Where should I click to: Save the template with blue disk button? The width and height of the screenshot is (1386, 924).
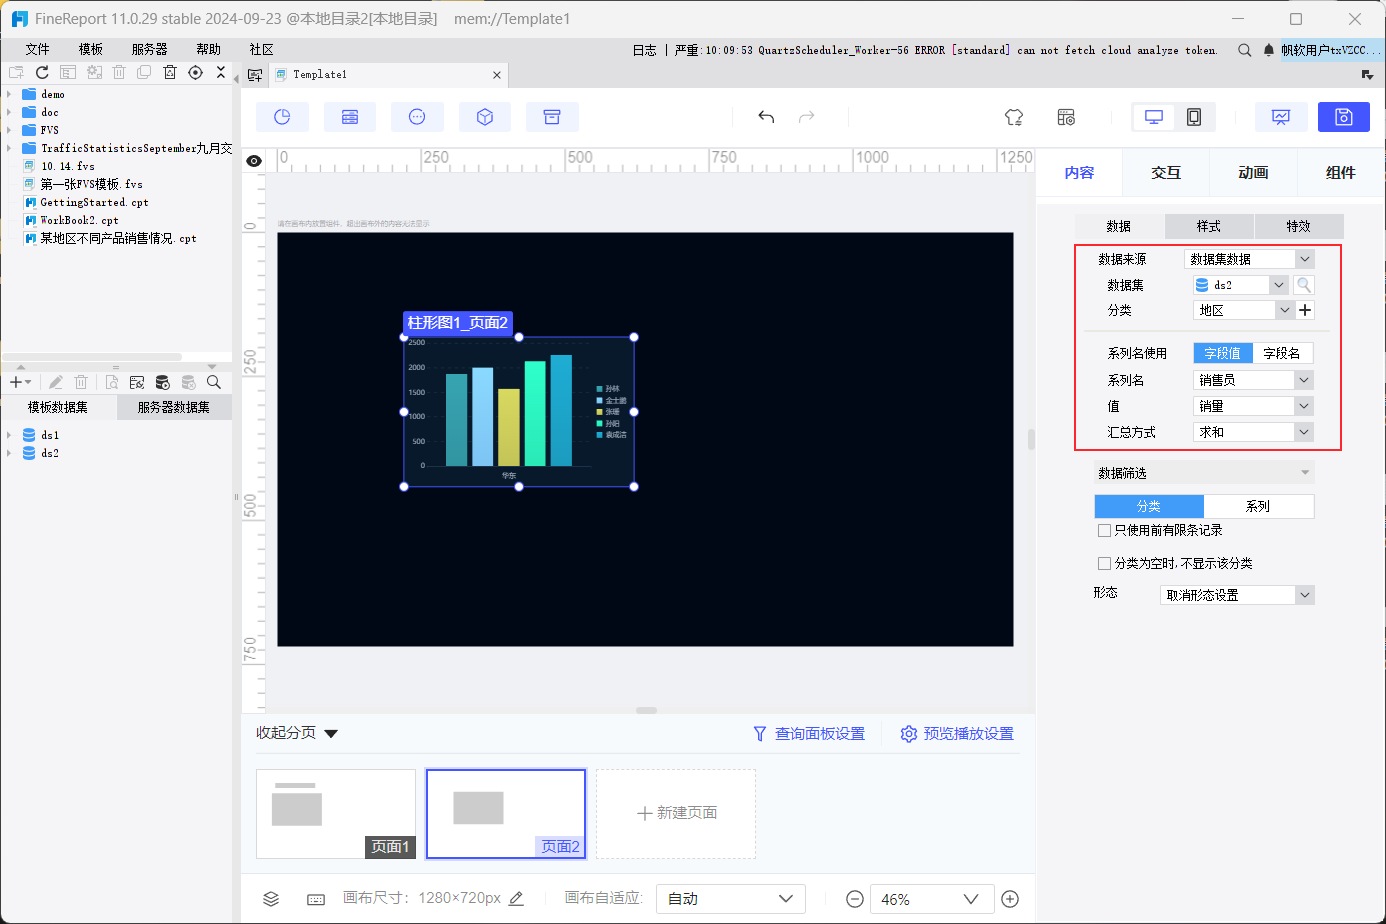click(1344, 117)
